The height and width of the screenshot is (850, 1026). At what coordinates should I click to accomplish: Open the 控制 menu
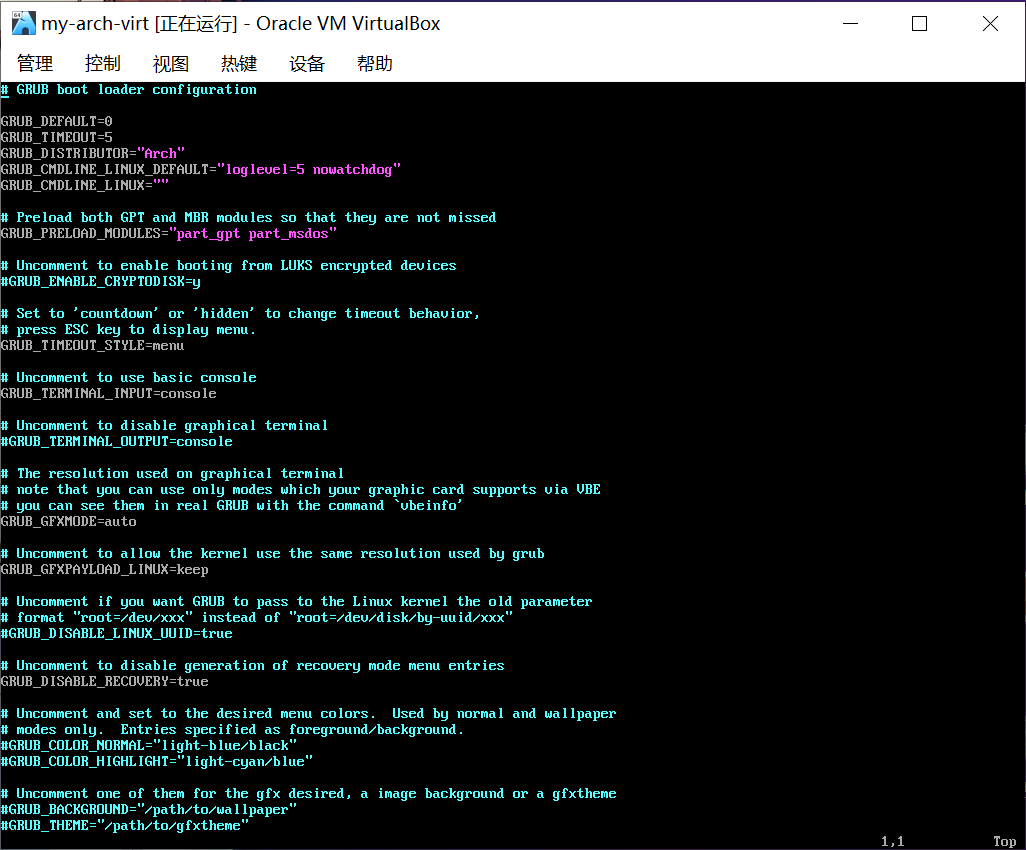[102, 63]
